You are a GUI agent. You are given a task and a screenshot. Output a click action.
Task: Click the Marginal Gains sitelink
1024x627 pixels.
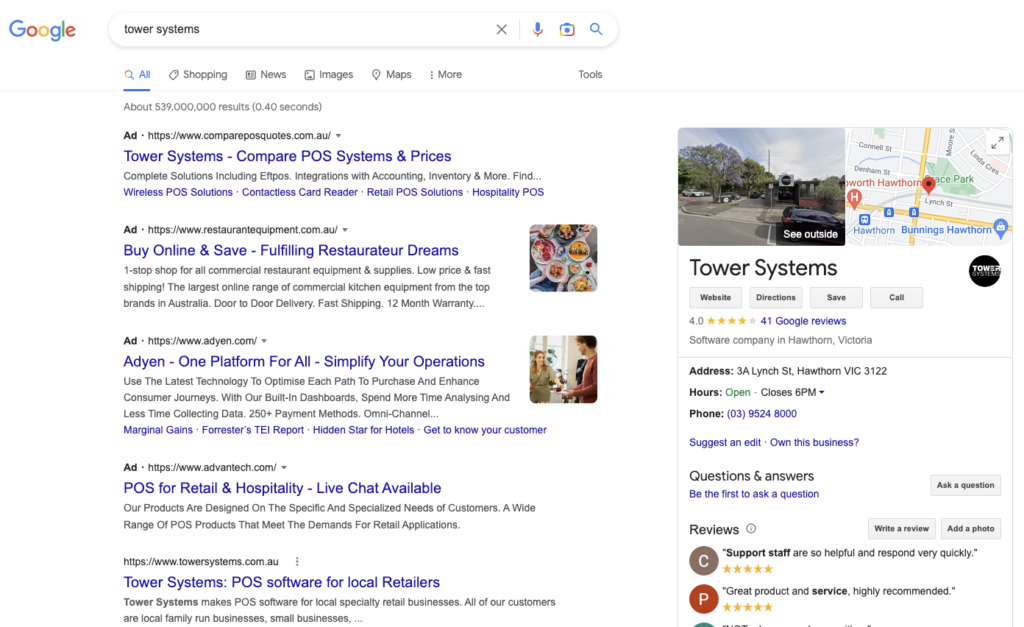coord(158,430)
